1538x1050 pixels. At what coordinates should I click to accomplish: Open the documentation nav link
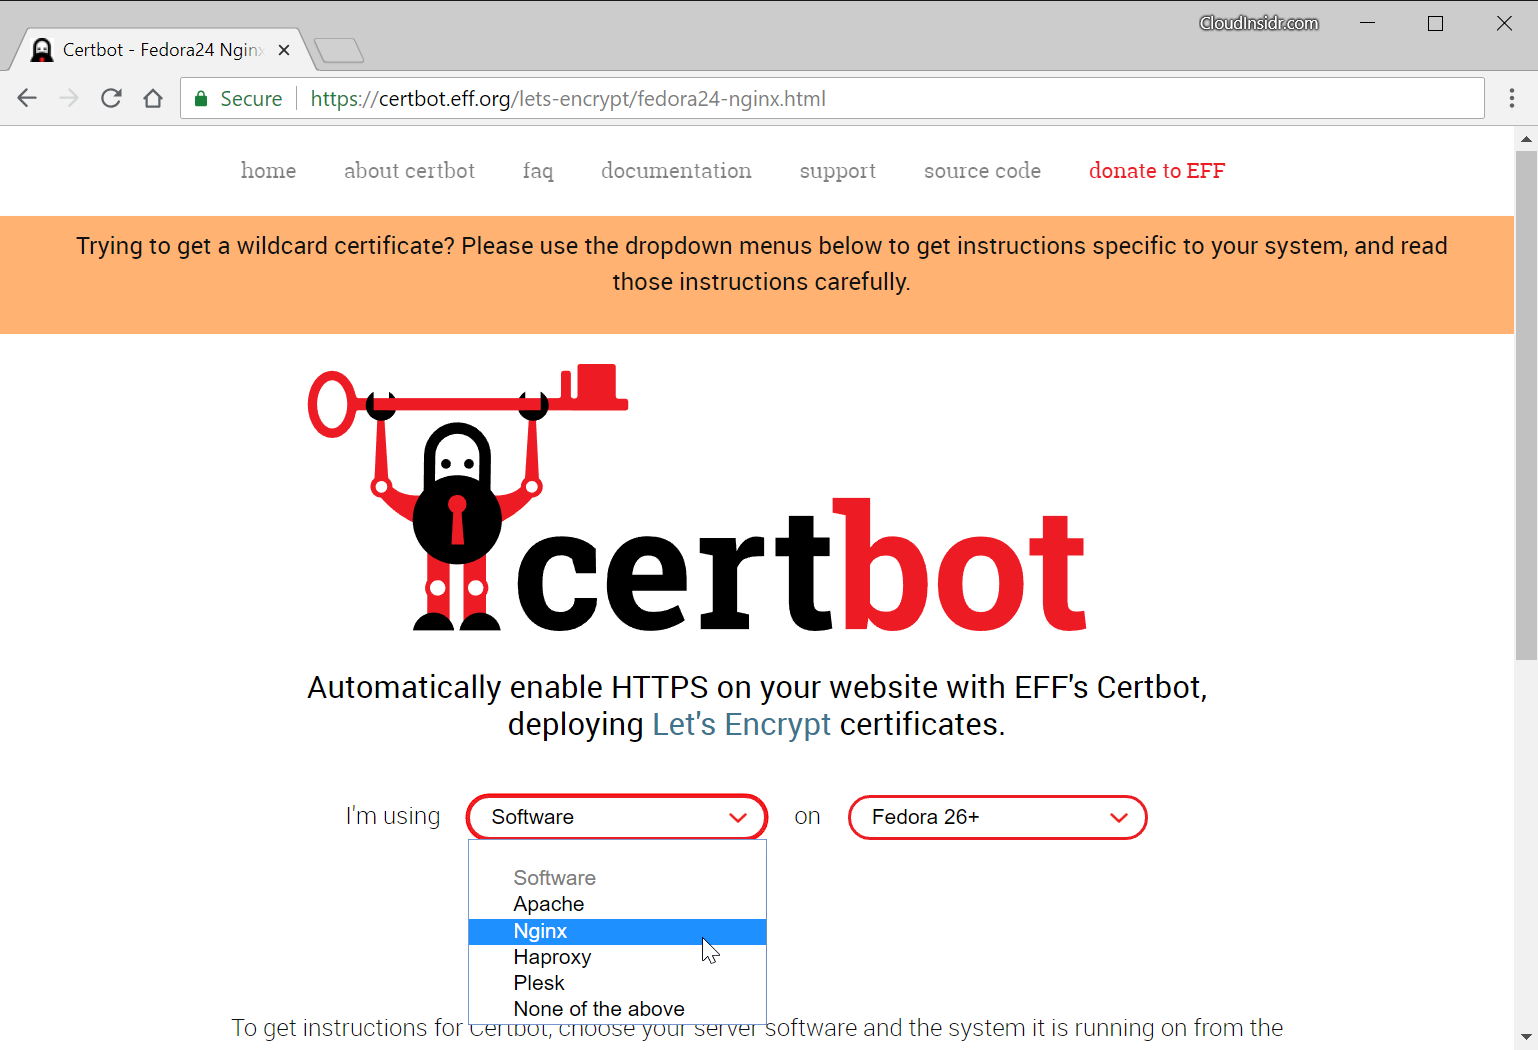click(676, 171)
